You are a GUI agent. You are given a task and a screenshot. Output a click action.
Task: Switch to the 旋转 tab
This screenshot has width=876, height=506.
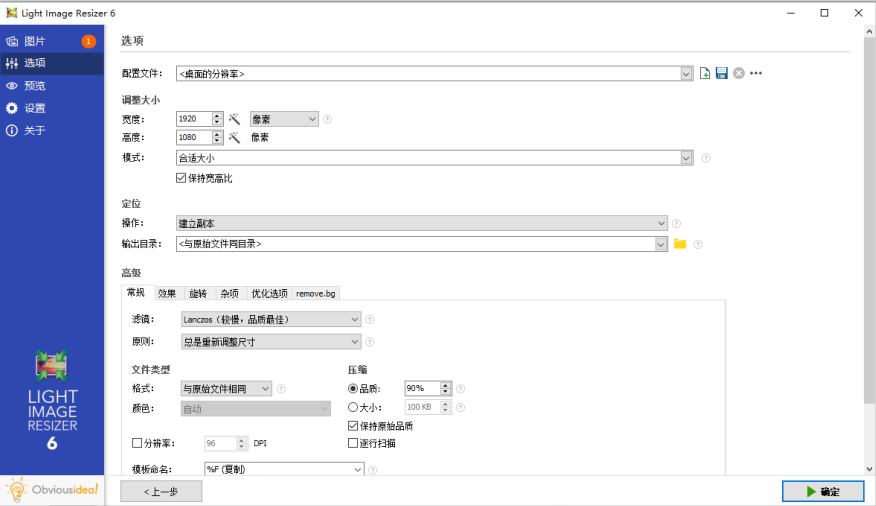(x=198, y=294)
